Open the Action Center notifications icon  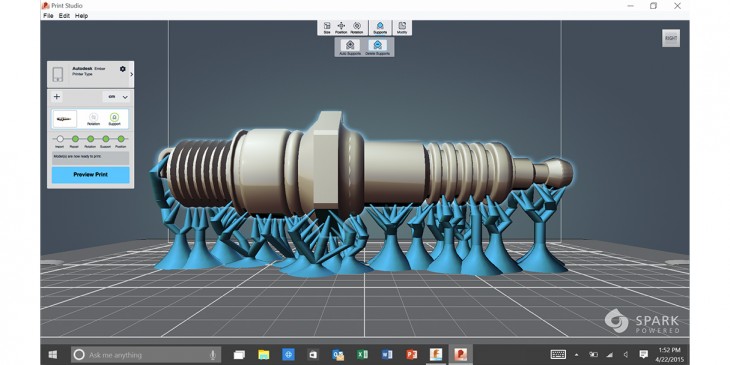click(643, 355)
